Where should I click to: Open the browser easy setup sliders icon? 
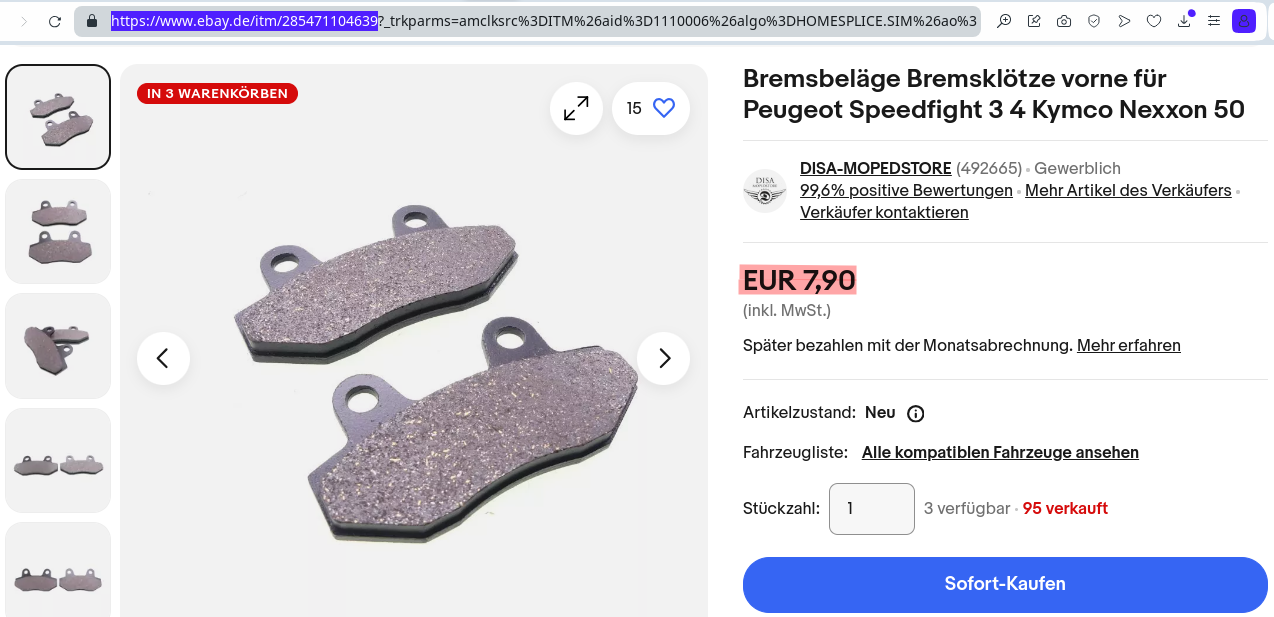click(1214, 21)
